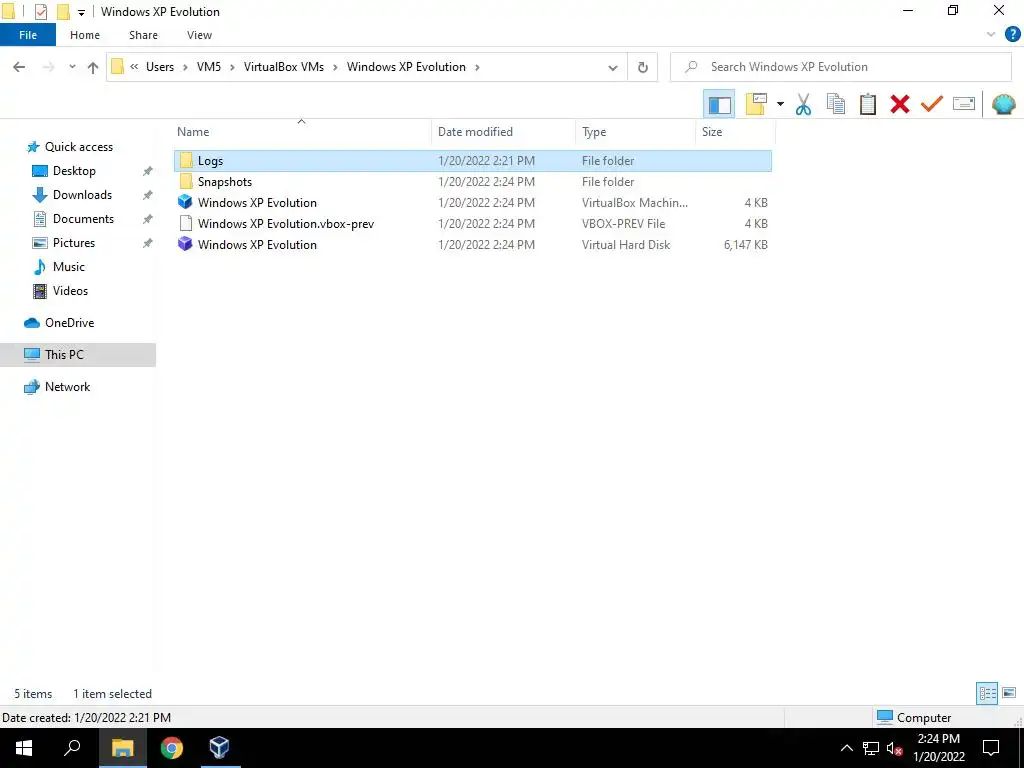This screenshot has height=768, width=1024.
Task: Sort by the Name column header
Action: (x=303, y=132)
